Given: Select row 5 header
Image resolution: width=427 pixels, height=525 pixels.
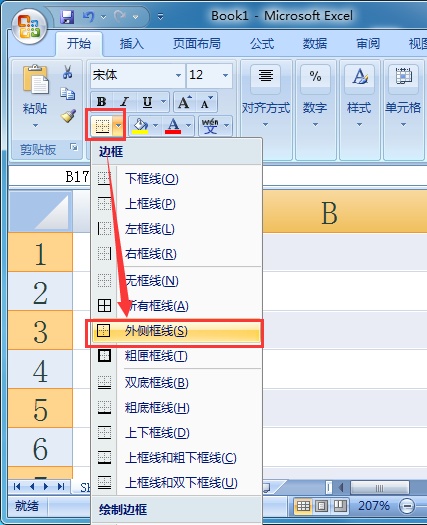Looking at the screenshot, I should (41, 409).
